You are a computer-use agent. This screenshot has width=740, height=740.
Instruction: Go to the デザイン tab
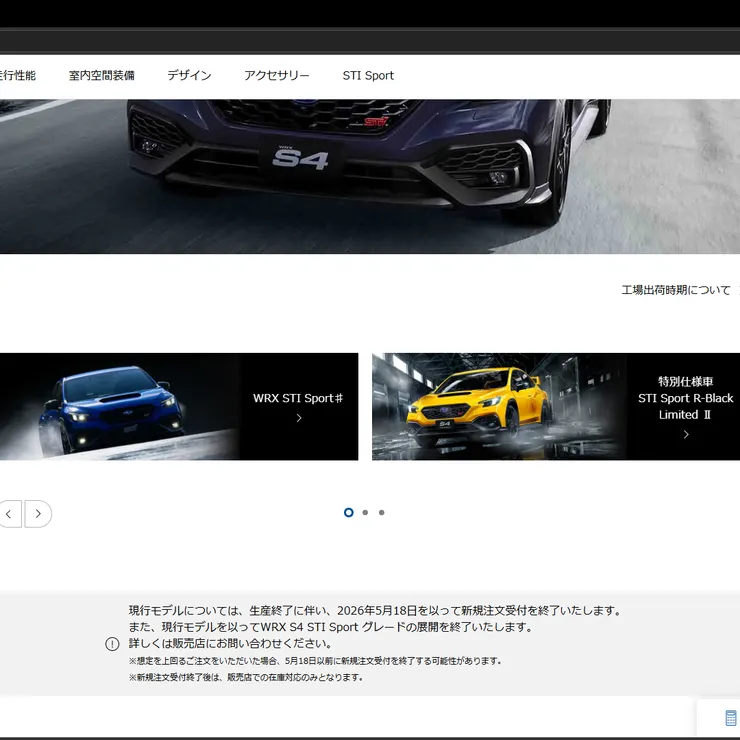pos(189,76)
